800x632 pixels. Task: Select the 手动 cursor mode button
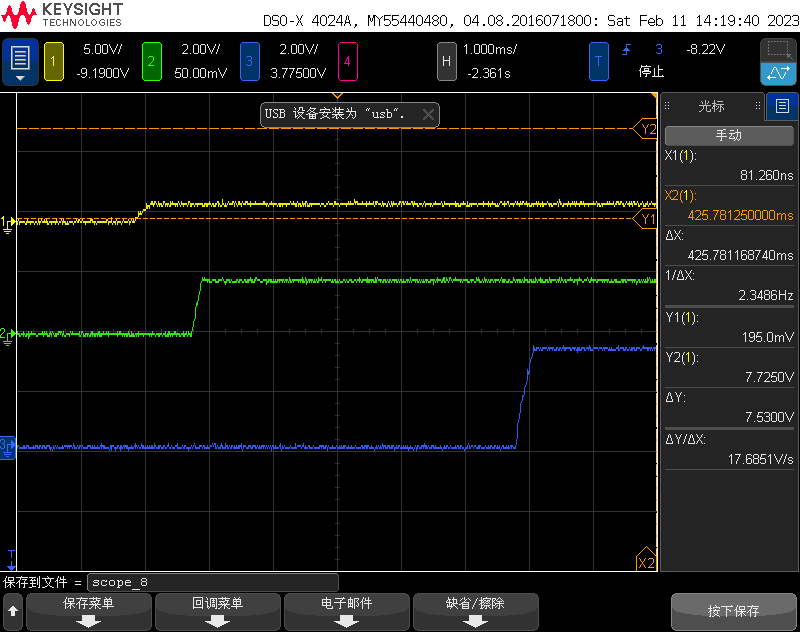[x=729, y=135]
